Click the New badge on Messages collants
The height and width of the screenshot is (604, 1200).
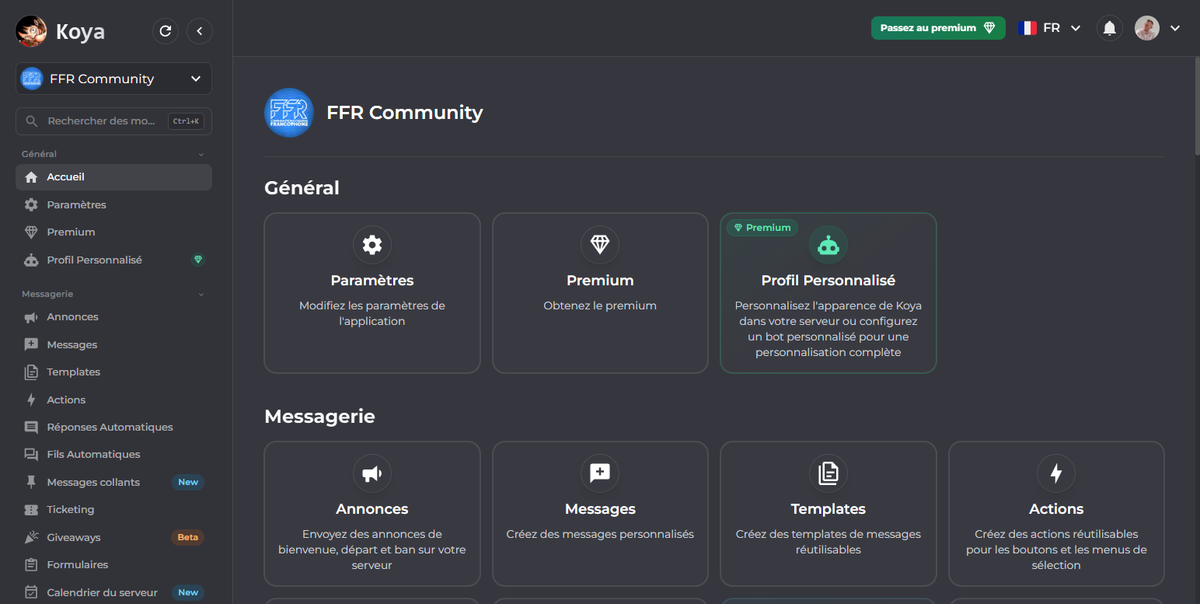point(188,482)
